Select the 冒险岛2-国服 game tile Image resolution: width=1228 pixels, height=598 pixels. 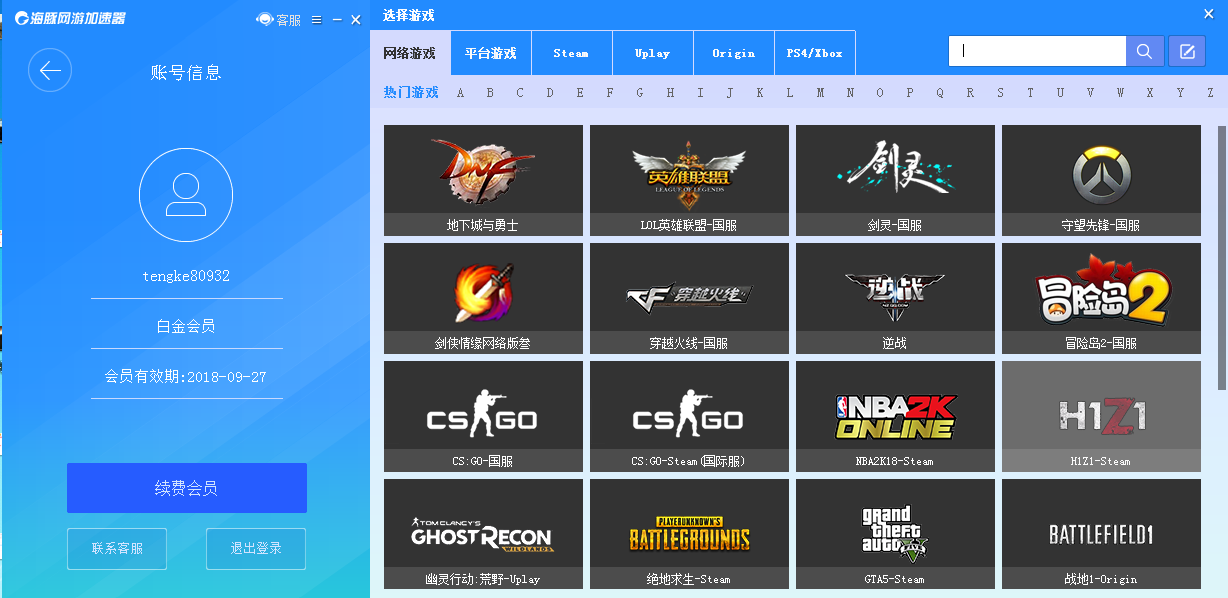1101,298
